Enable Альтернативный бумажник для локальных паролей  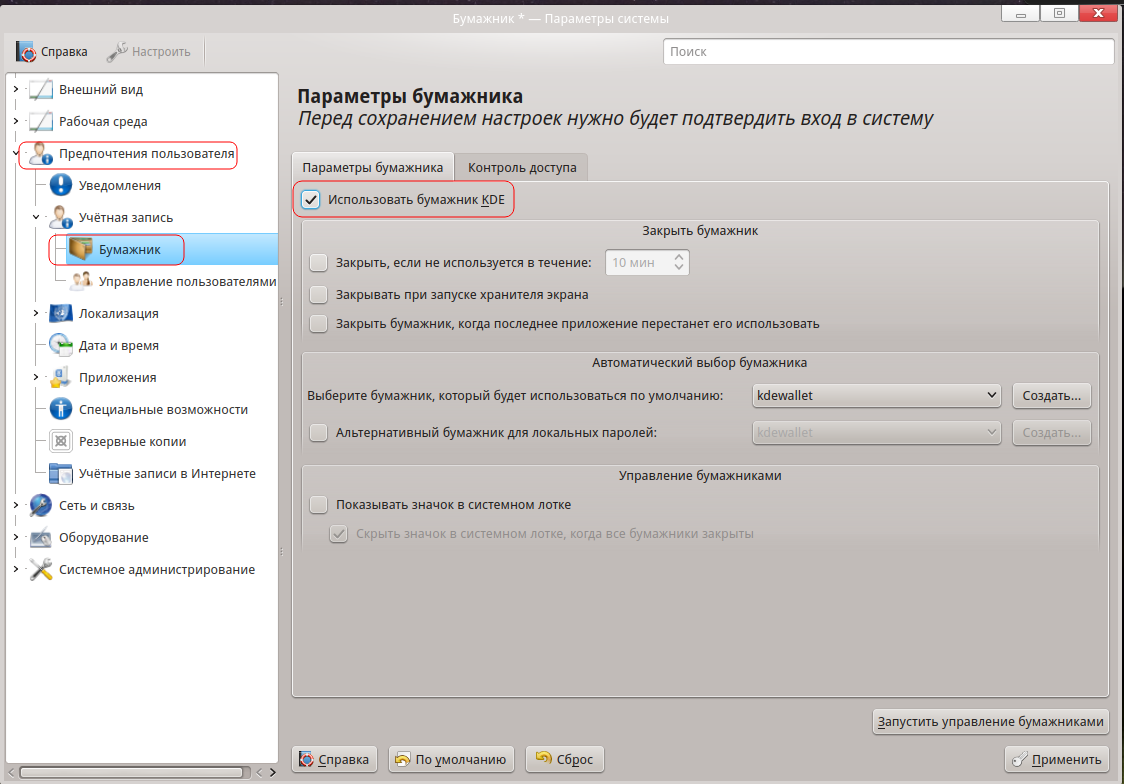pos(318,432)
